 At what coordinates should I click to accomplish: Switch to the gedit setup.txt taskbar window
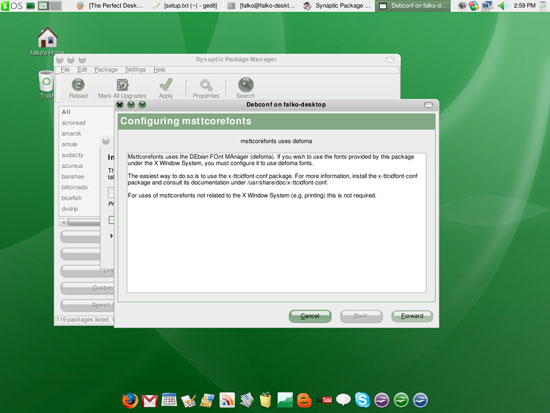(187, 6)
